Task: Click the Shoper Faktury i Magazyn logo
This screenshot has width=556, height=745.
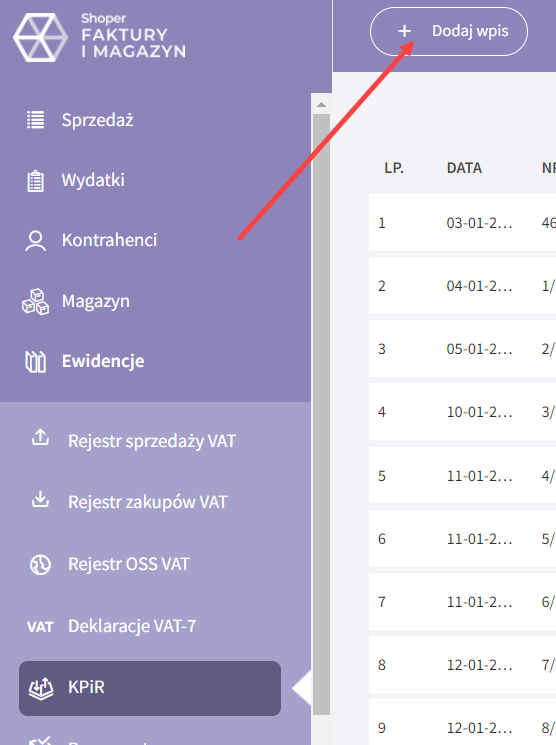Action: pos(100,37)
